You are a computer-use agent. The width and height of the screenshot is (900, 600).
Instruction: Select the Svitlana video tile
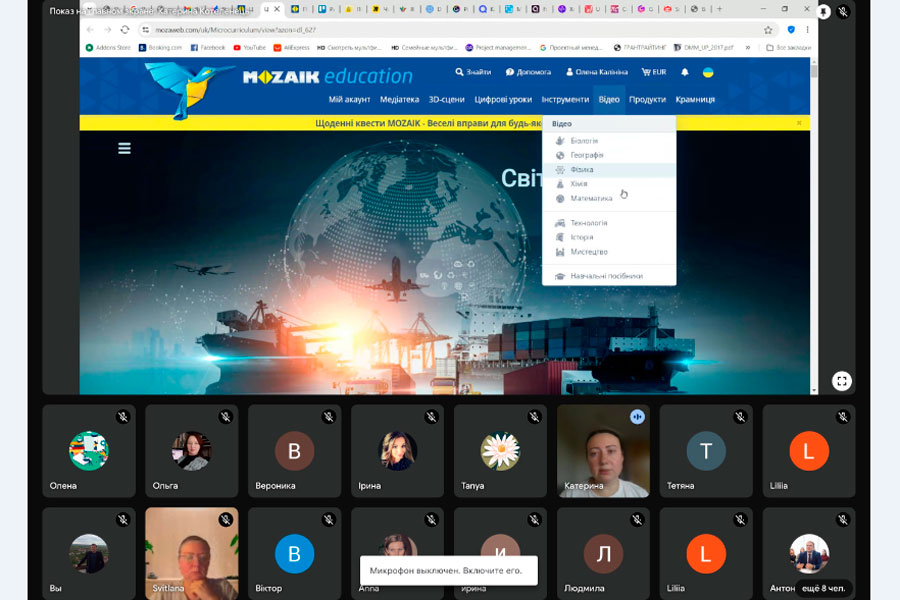pos(192,553)
